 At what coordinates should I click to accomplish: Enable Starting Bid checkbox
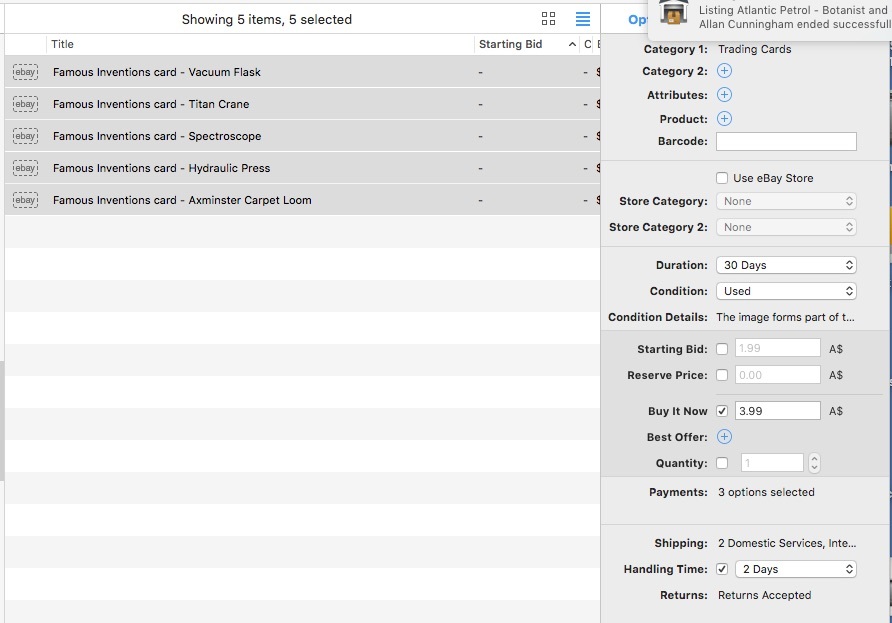(722, 349)
